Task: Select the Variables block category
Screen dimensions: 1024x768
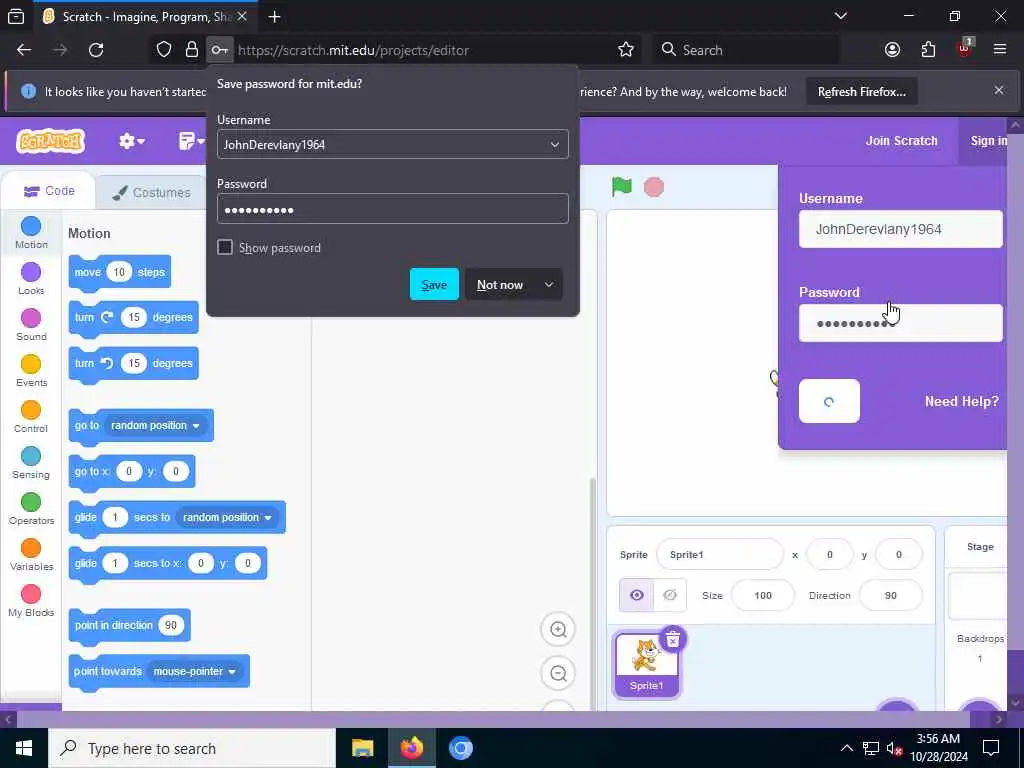Action: tap(31, 555)
